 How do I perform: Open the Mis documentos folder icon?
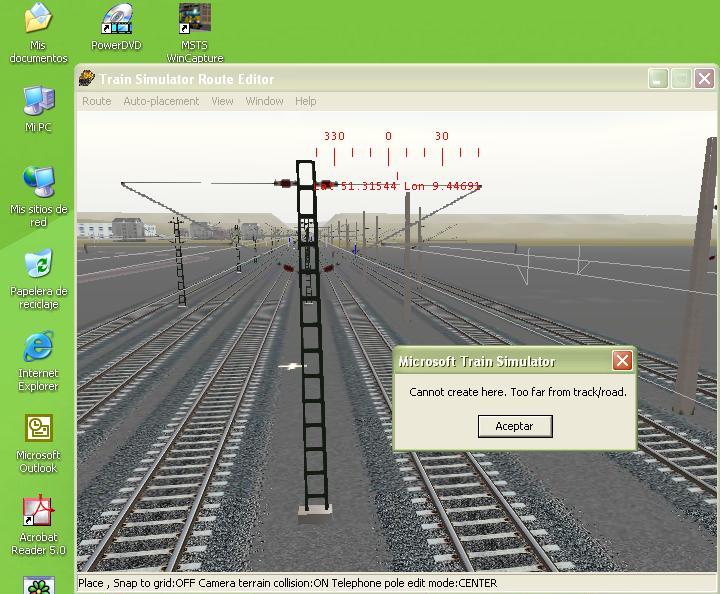38,19
